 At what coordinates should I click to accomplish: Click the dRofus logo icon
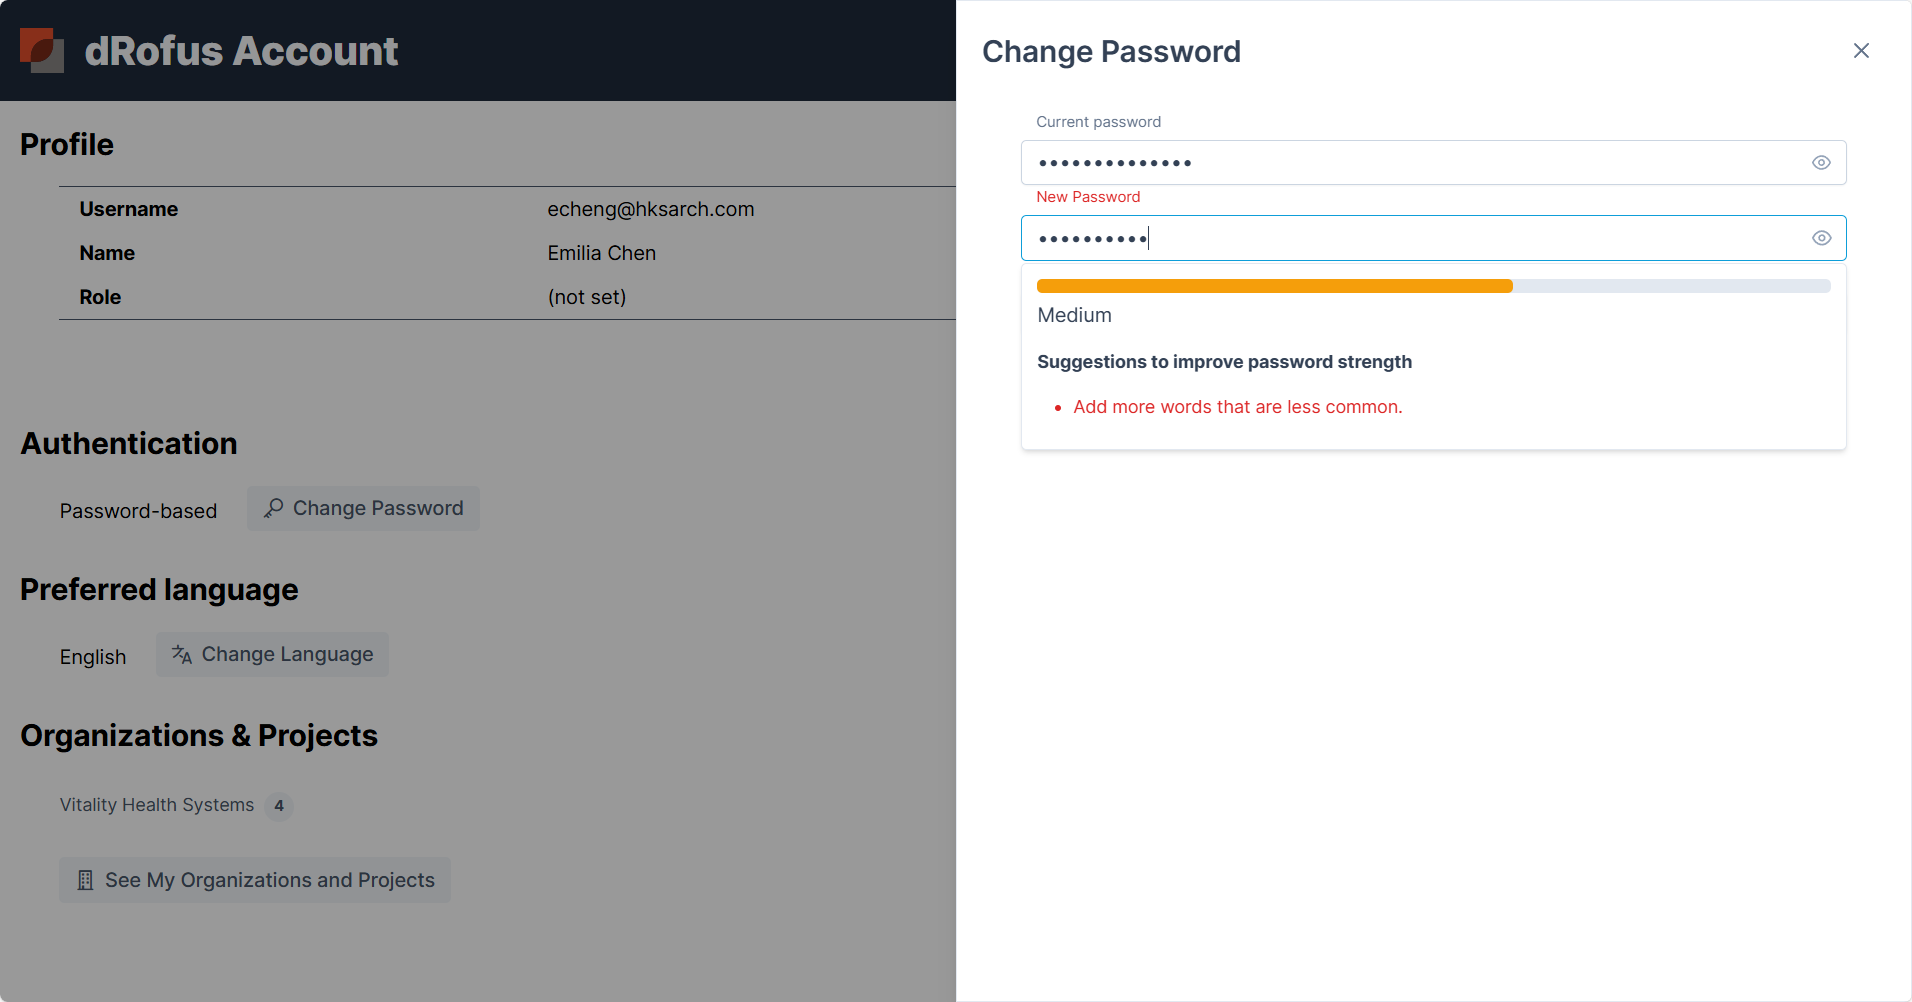click(x=42, y=50)
